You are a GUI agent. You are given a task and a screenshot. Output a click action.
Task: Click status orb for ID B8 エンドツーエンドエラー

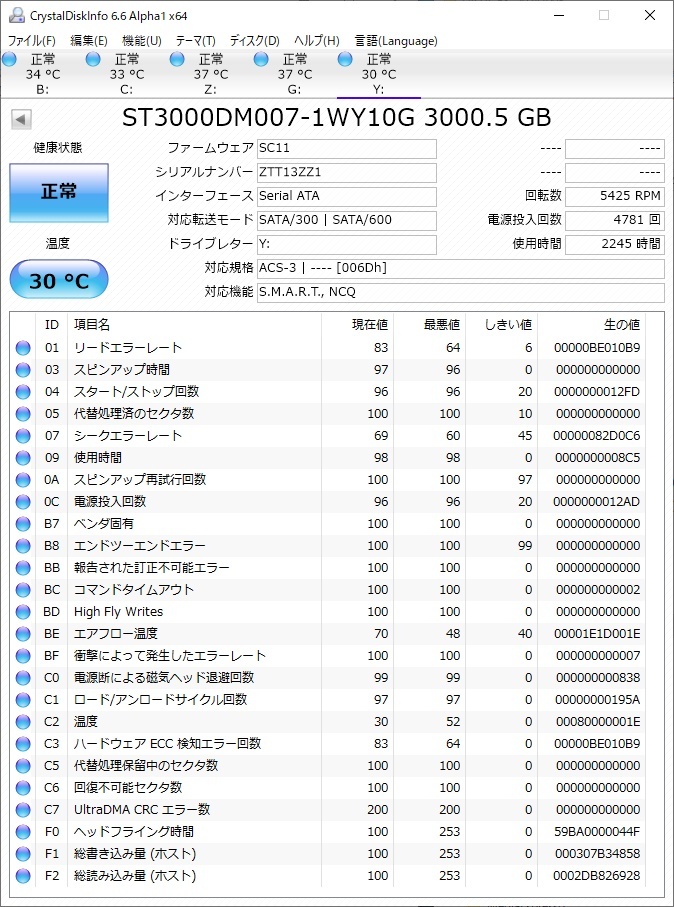pyautogui.click(x=23, y=545)
